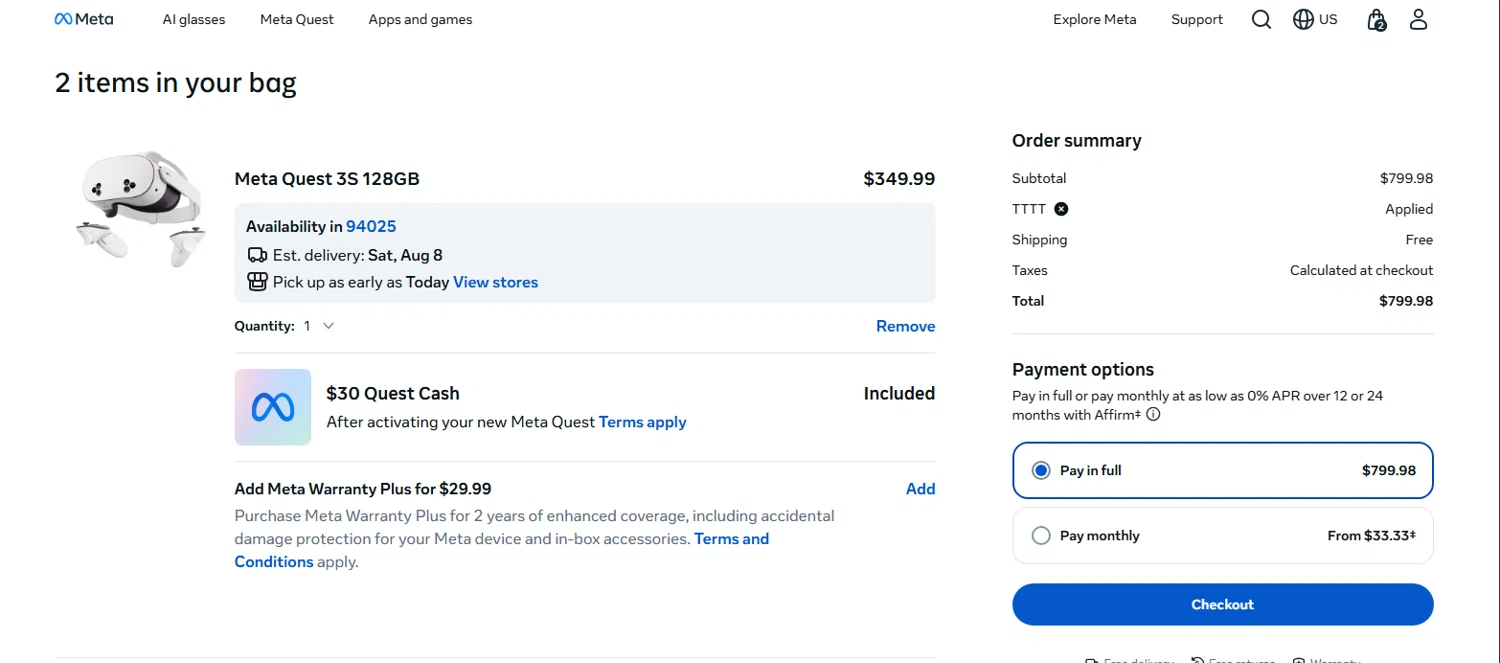This screenshot has height=663, width=1500.
Task: Select the Pay monthly option
Action: pos(1222,536)
